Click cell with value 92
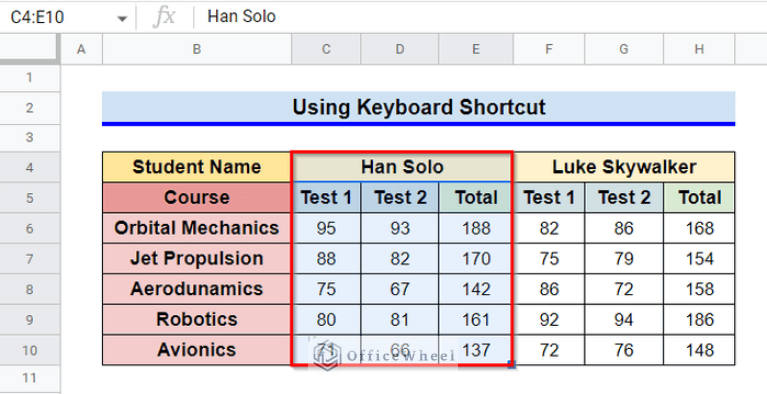Screen dimensions: 767x394 click(x=549, y=319)
